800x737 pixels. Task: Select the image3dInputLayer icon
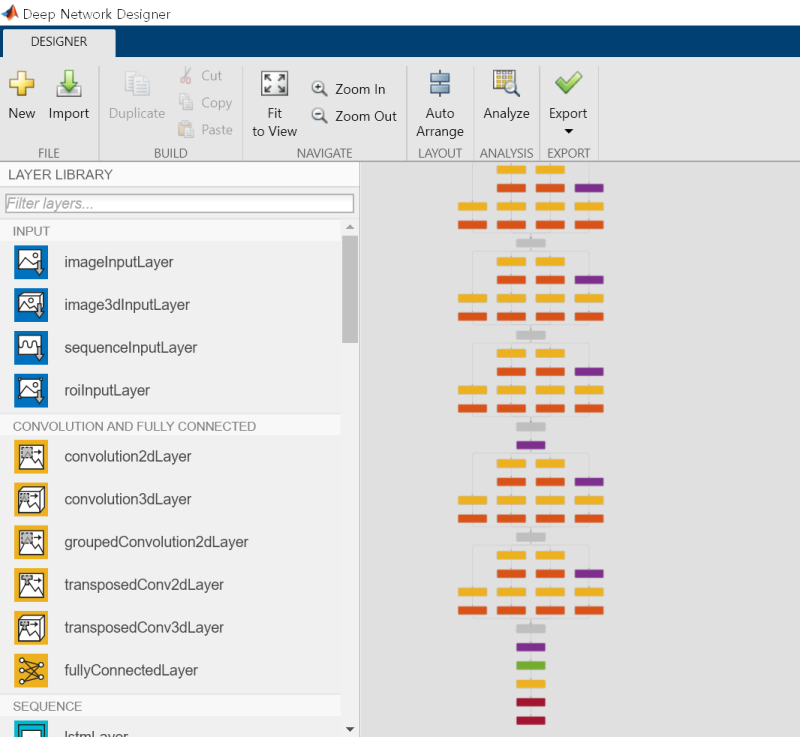tap(31, 305)
